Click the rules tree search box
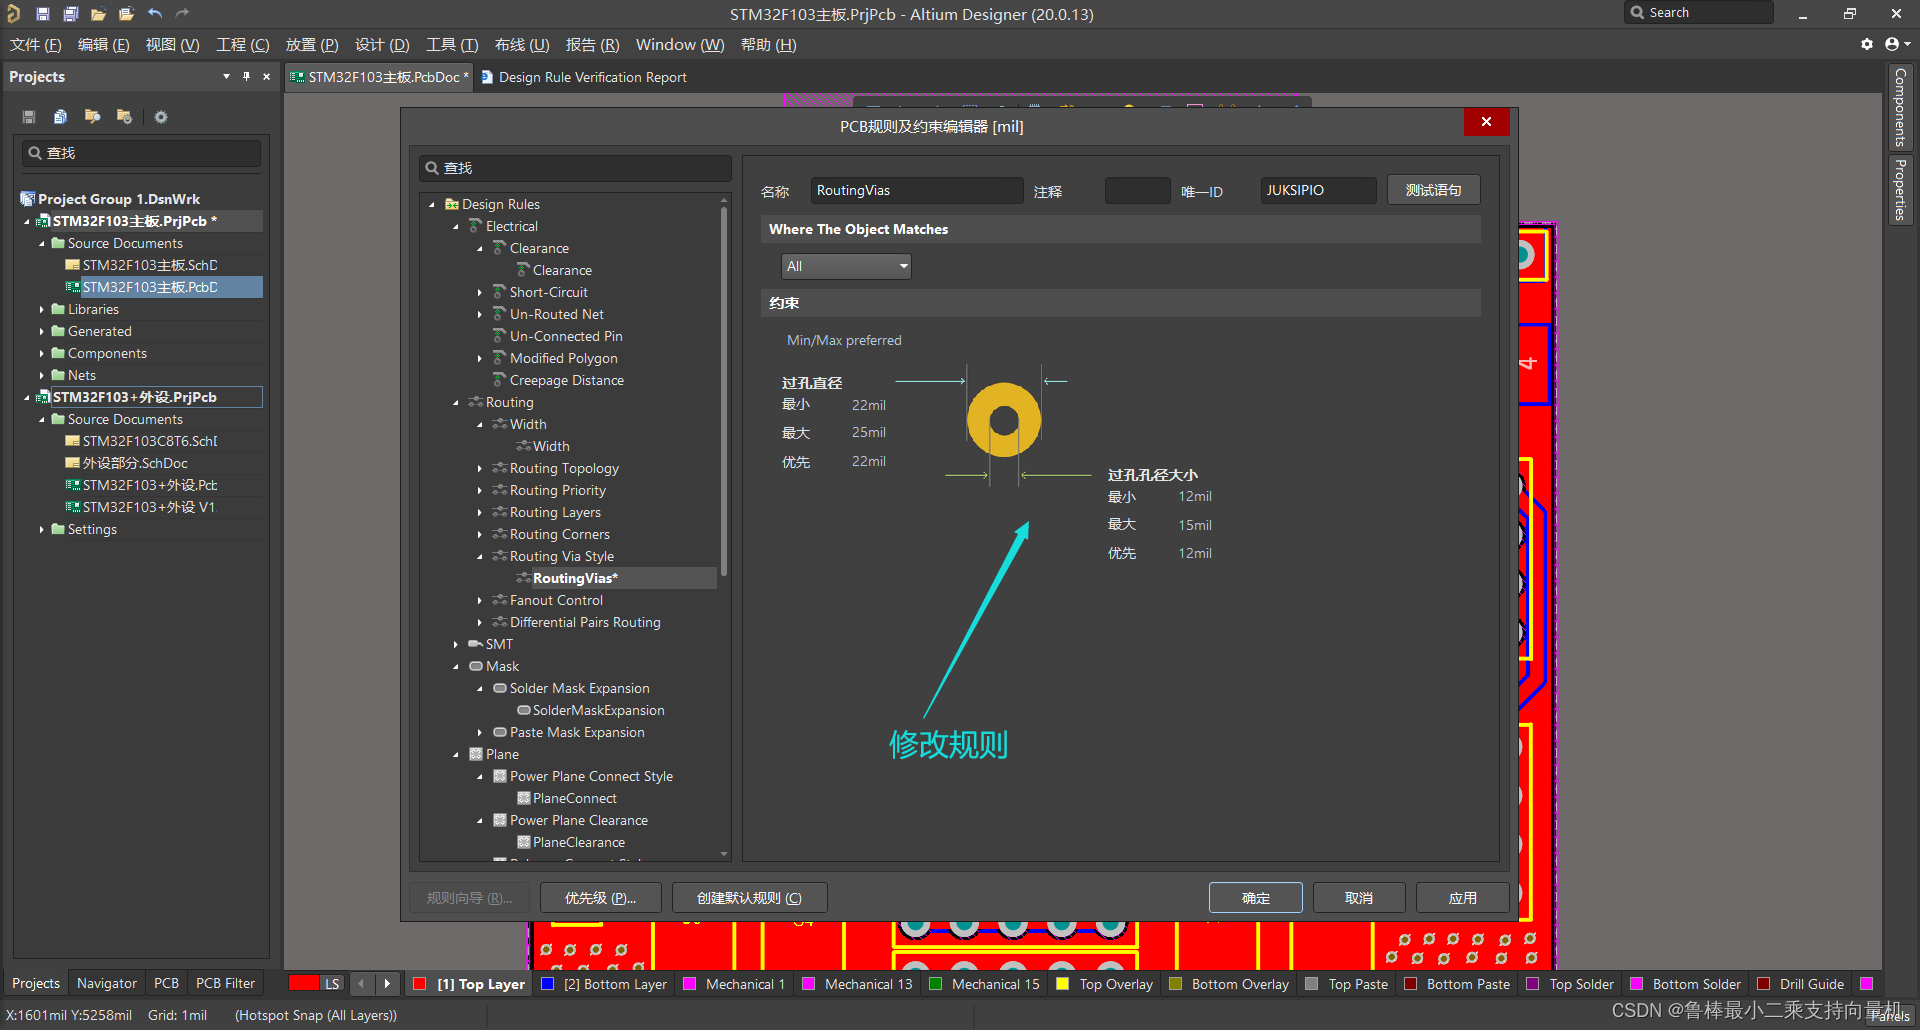The image size is (1920, 1030). tap(575, 168)
